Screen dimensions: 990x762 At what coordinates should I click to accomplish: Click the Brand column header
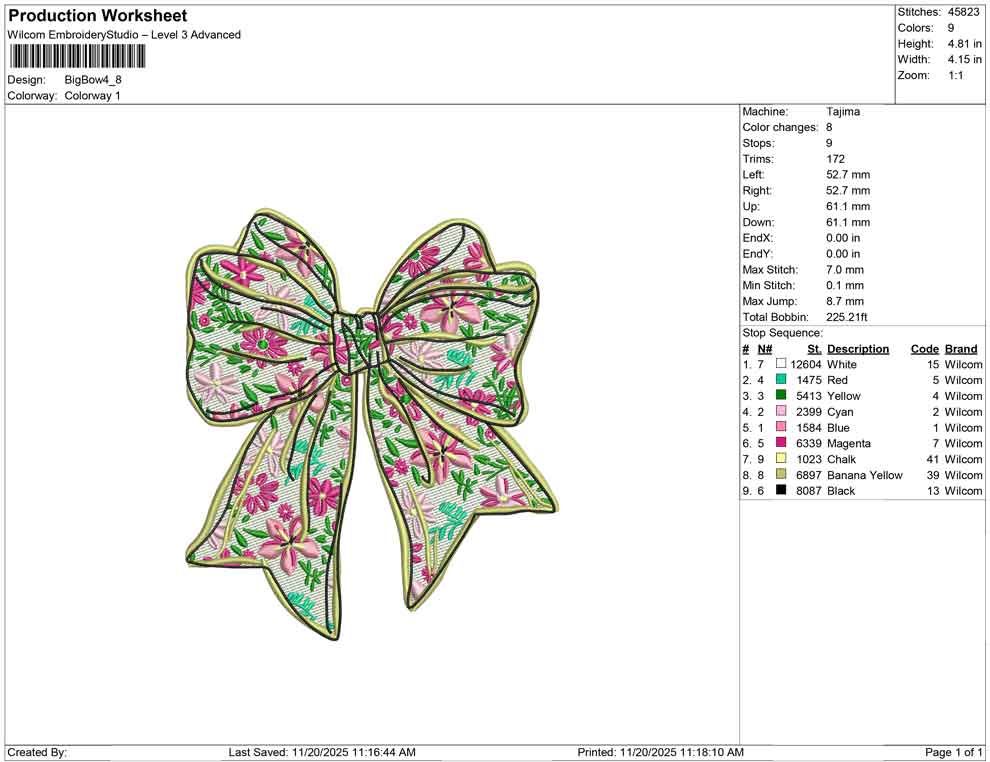click(x=961, y=349)
